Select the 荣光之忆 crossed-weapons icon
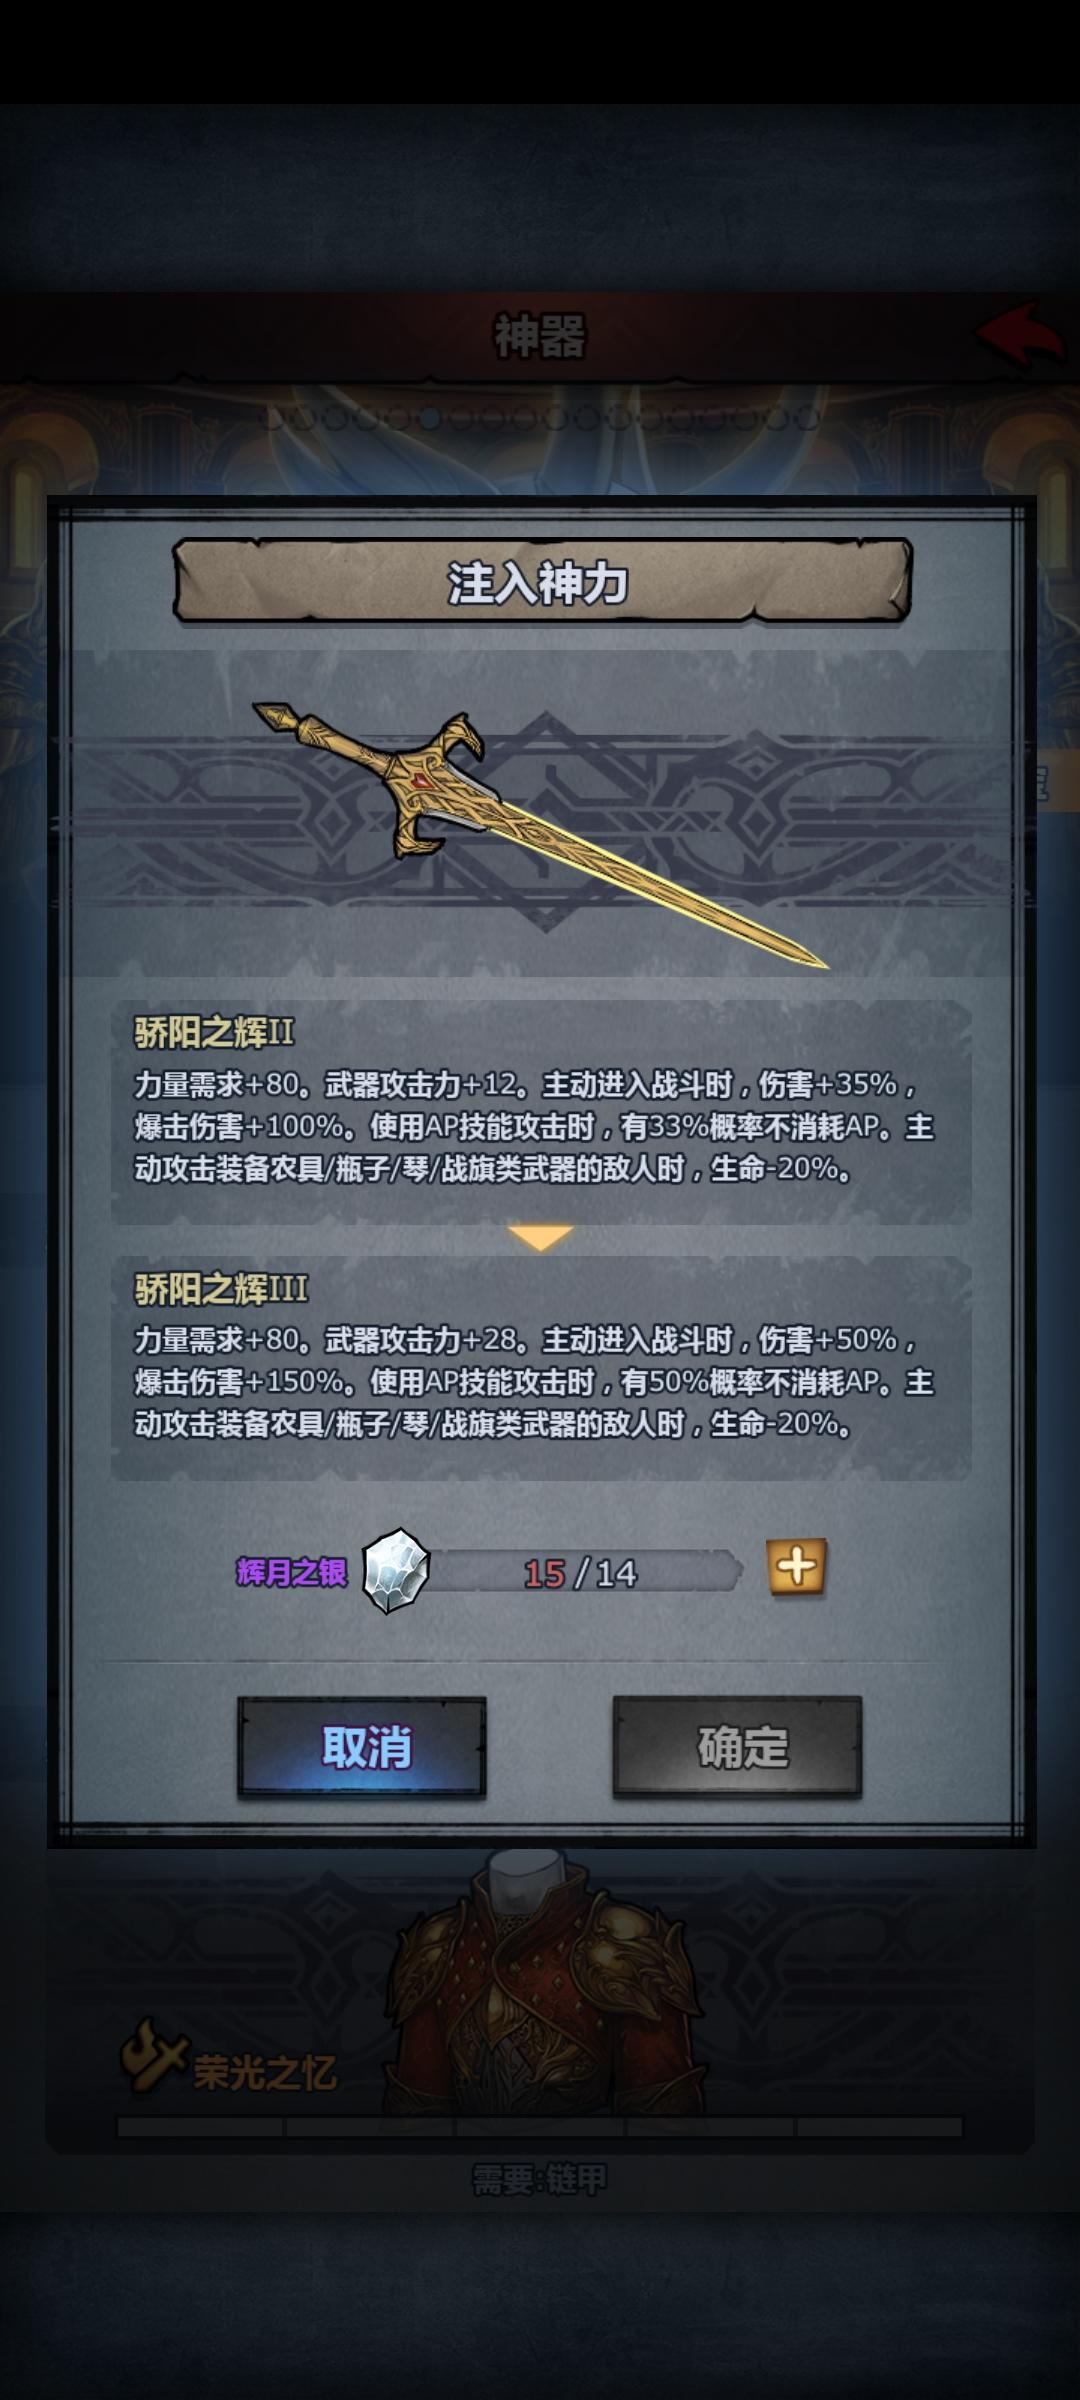The image size is (1080, 2400). pos(153,2056)
